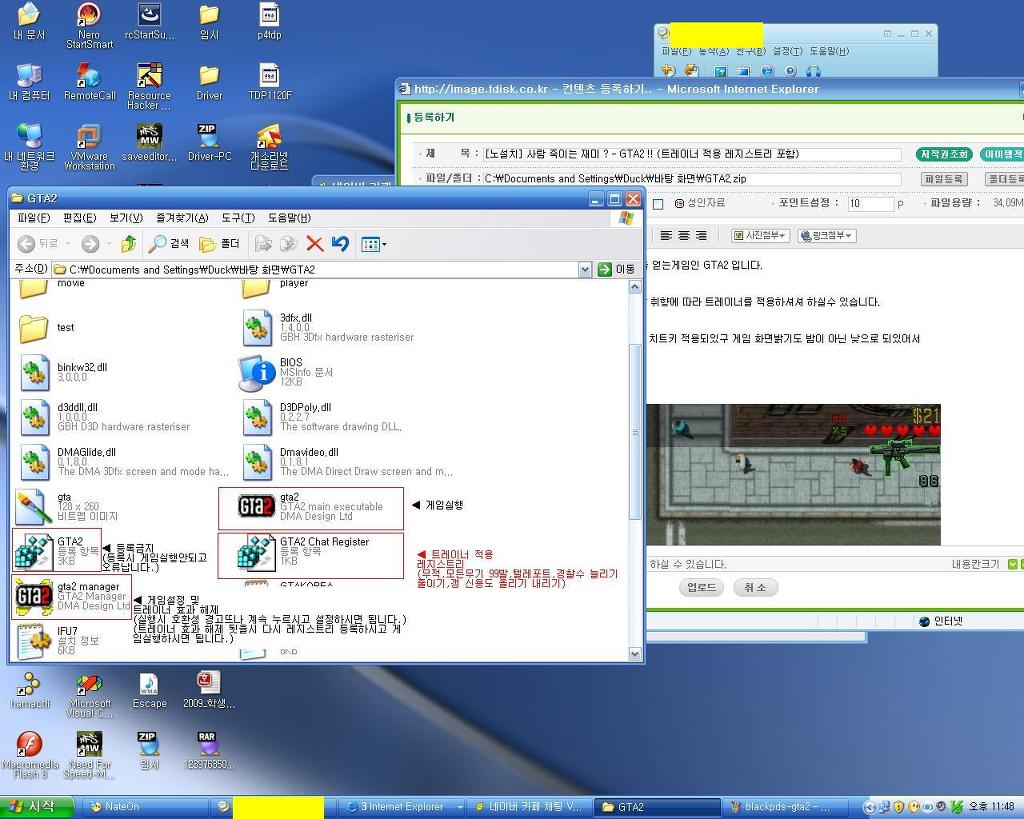Screen dimensions: 1024x819
Task: Open the Macromedia Flash 8 desktop icon
Action: tap(30, 755)
